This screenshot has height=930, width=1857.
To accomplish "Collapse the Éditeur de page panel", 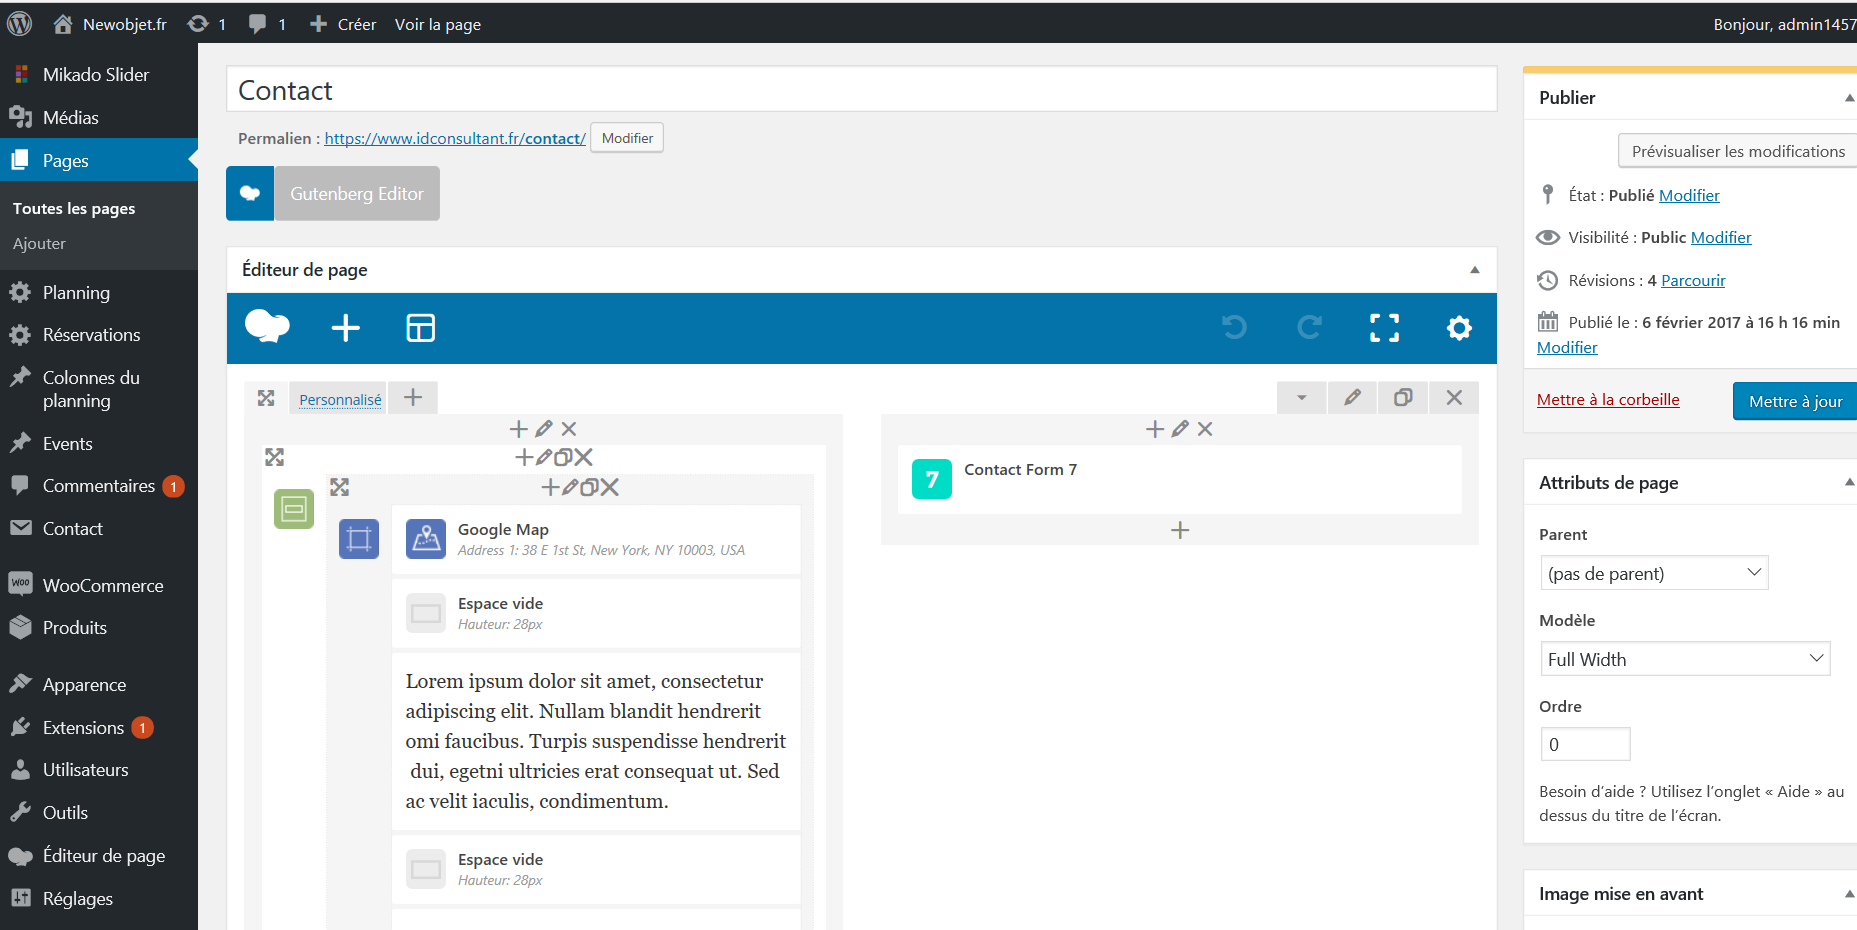I will click(x=1474, y=270).
